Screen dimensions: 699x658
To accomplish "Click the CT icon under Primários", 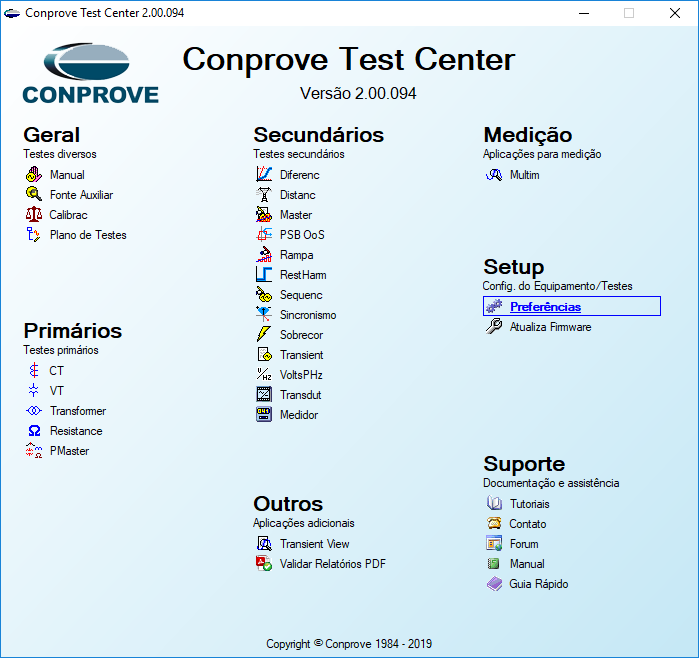I will (33, 370).
